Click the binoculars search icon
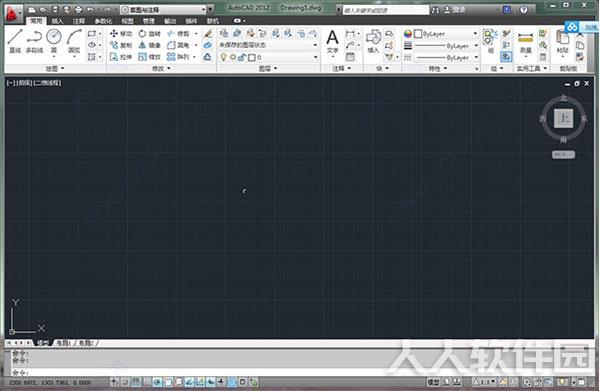 (435, 10)
